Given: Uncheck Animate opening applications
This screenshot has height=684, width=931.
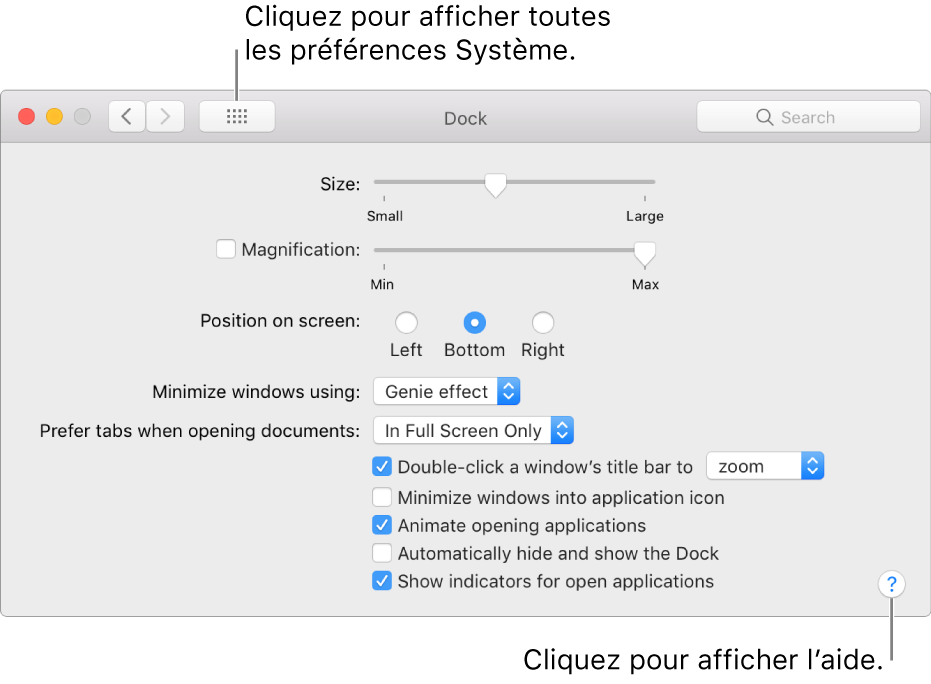Looking at the screenshot, I should pyautogui.click(x=382, y=525).
